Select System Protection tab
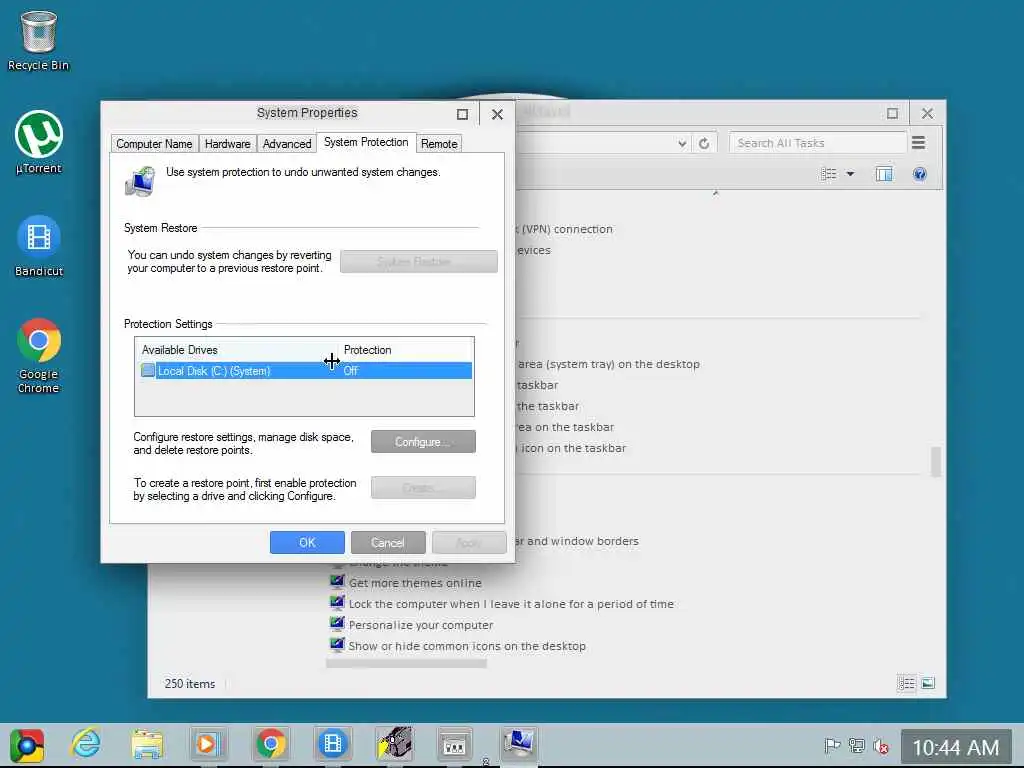This screenshot has width=1024, height=768. [x=366, y=142]
